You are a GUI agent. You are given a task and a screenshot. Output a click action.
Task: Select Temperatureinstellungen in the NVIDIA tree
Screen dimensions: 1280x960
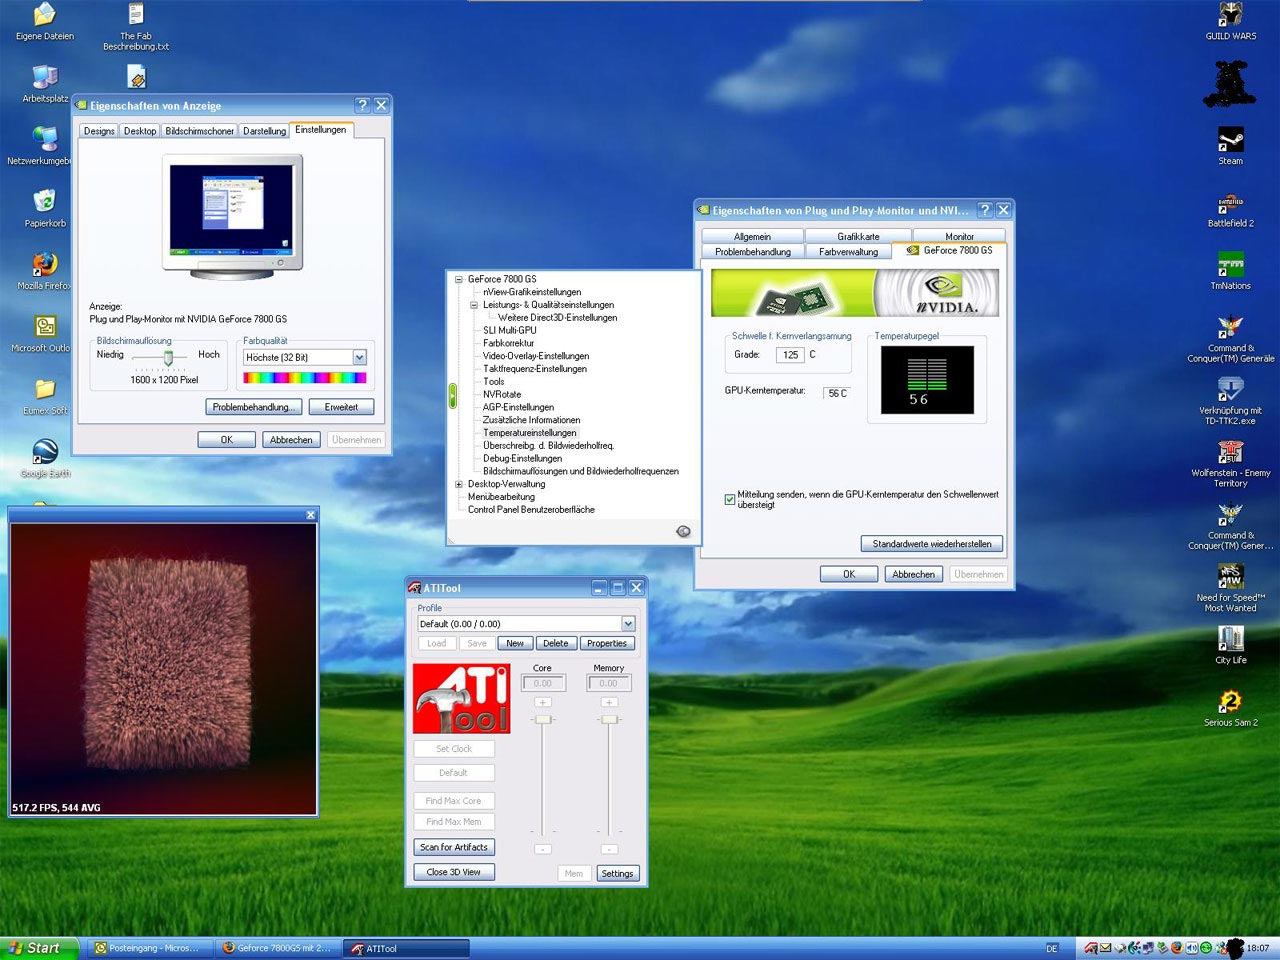click(529, 433)
